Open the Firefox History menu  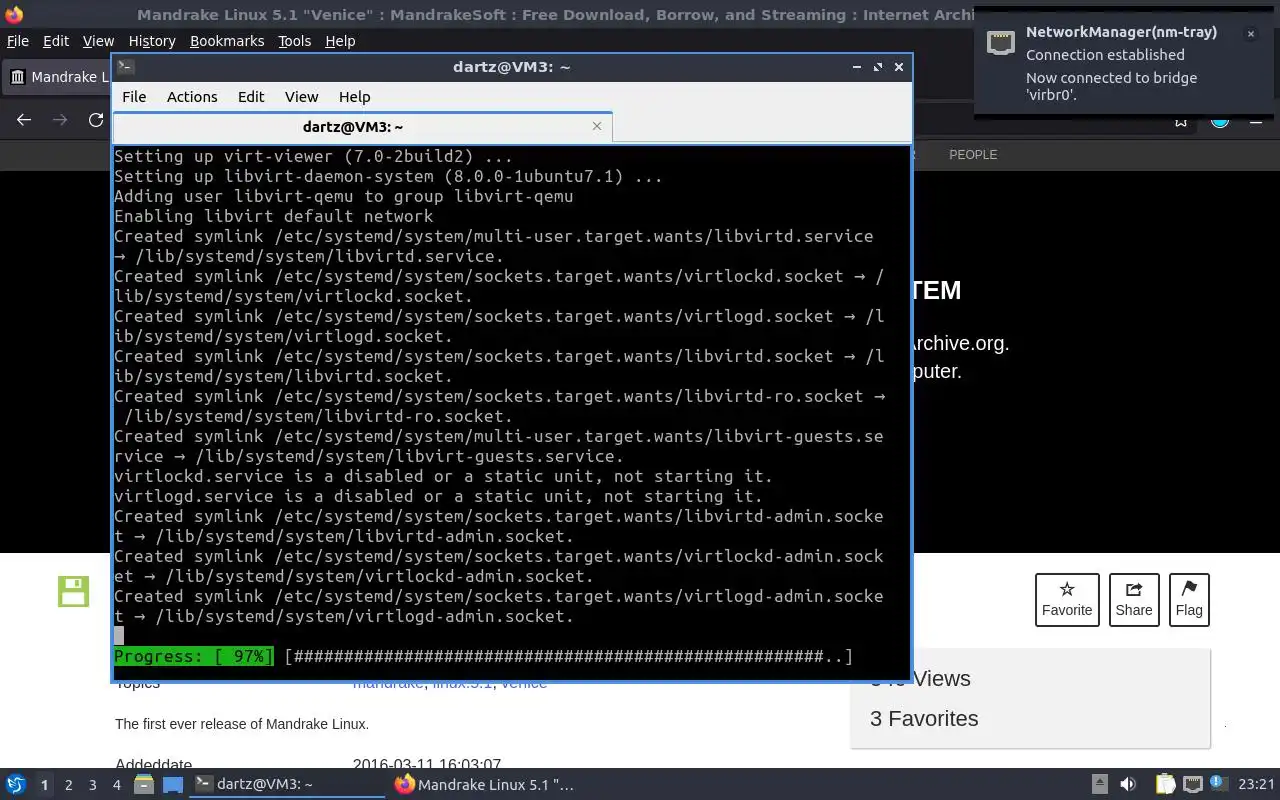(152, 41)
